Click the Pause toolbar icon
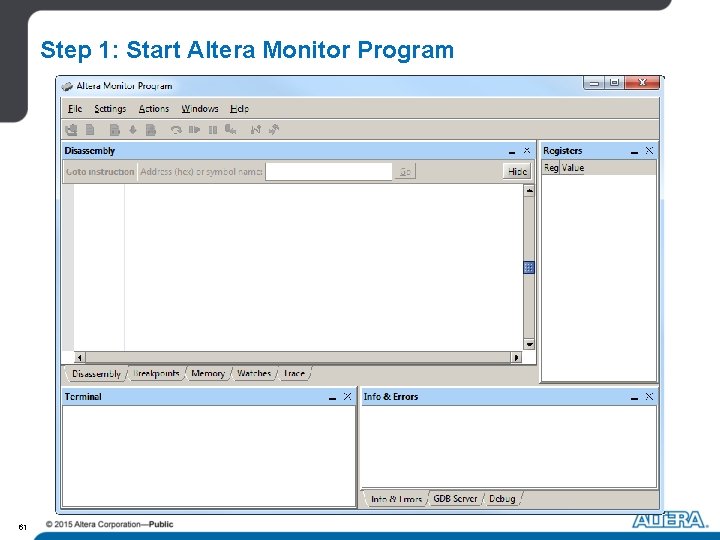 [213, 130]
